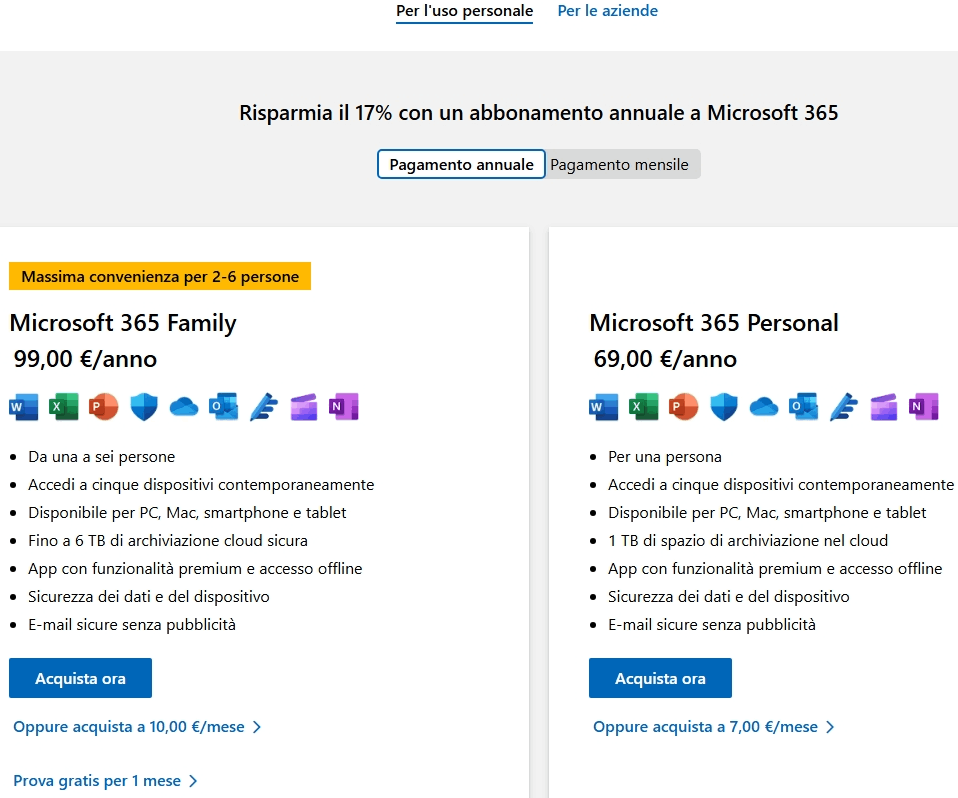The height and width of the screenshot is (798, 958).
Task: Click '1 TB di spazio di archiviazione' bullet
Action: tap(748, 541)
